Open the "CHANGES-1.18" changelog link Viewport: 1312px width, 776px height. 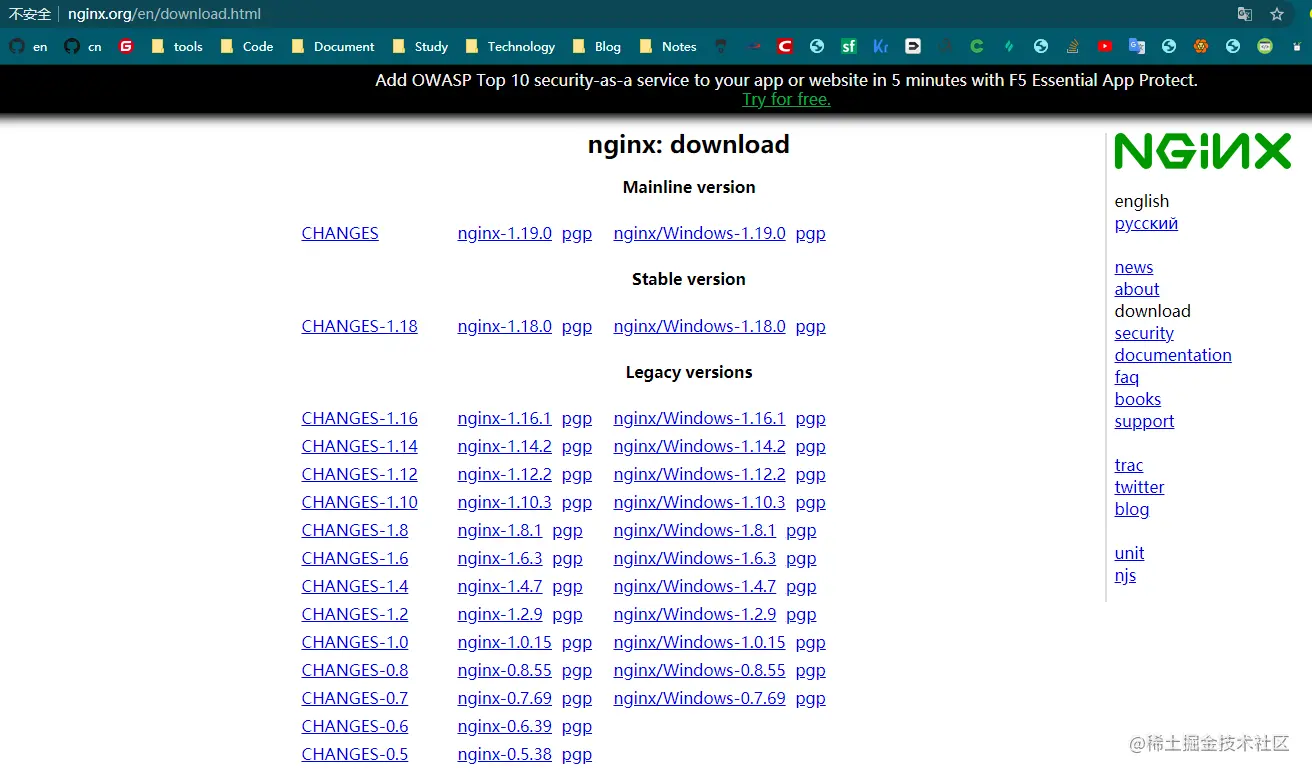[x=360, y=326]
